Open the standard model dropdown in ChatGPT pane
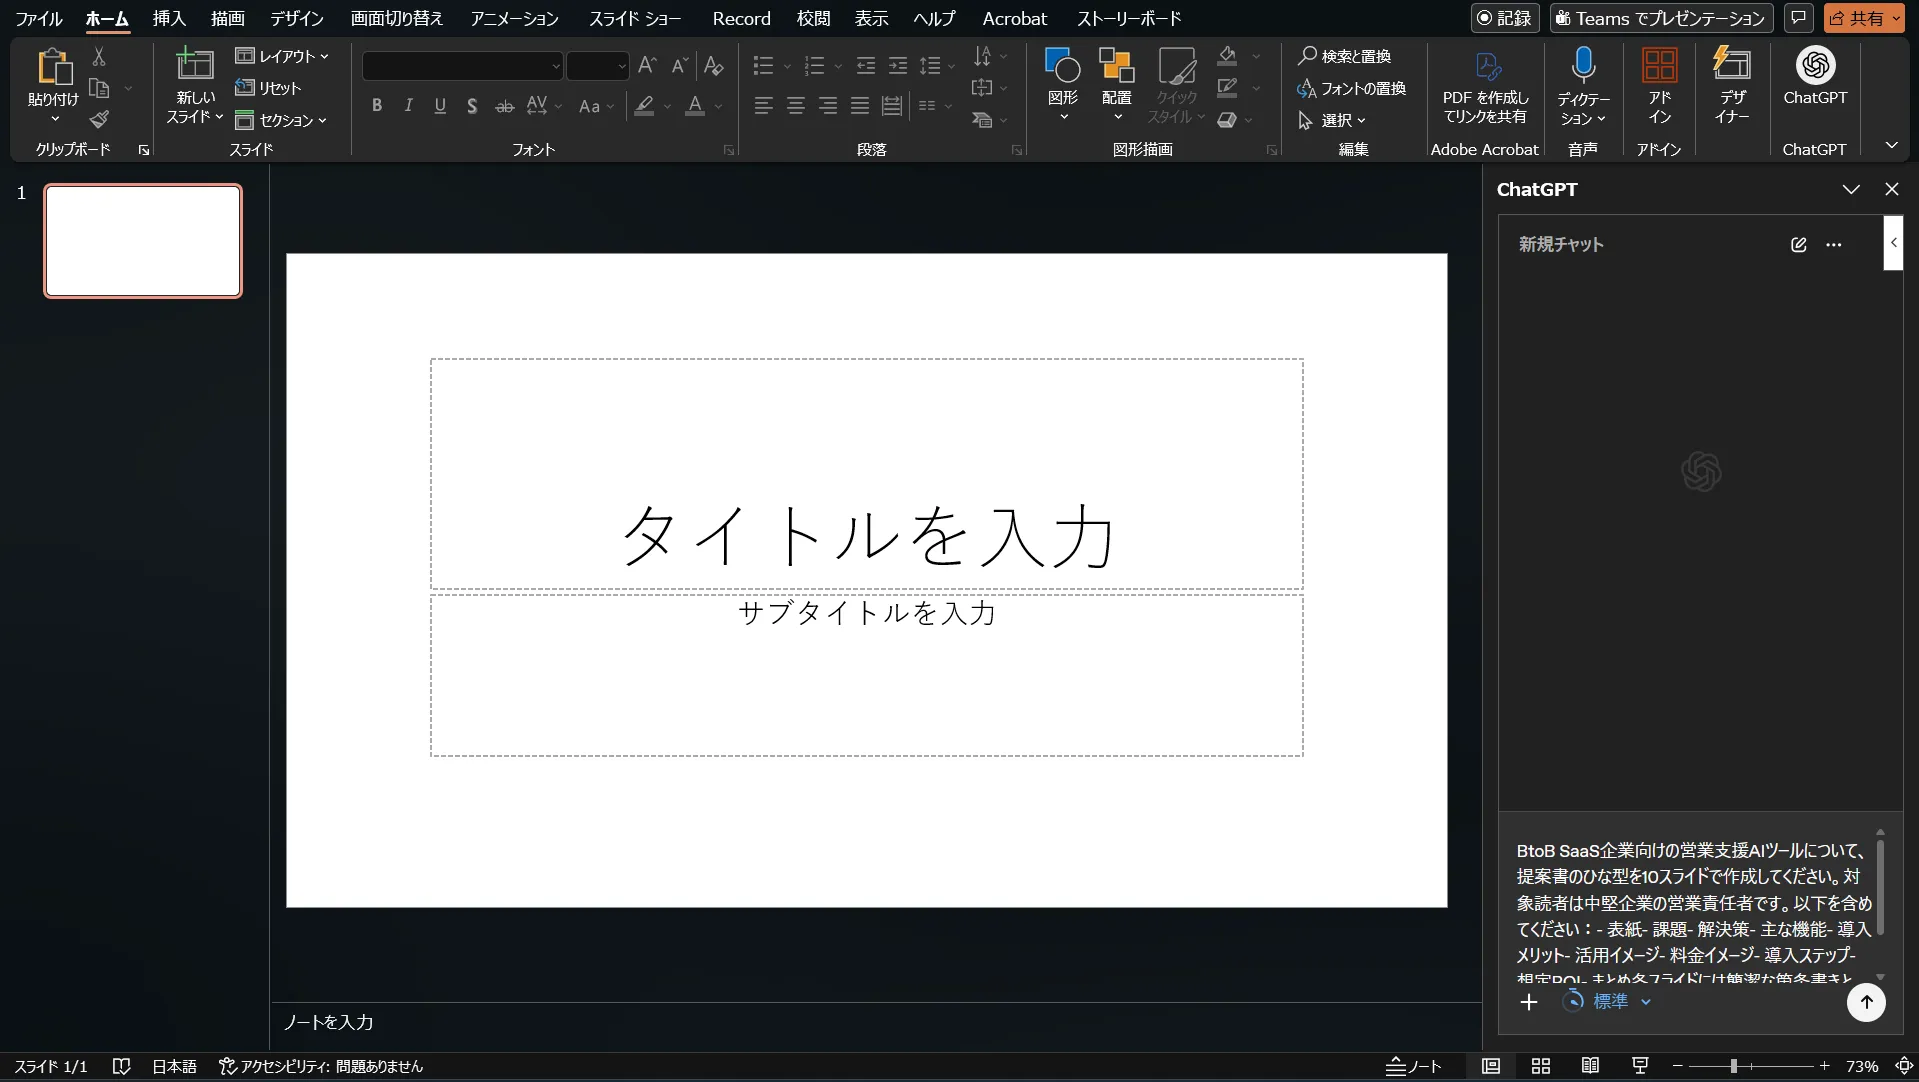Viewport: 1919px width, 1082px height. pos(1607,1001)
